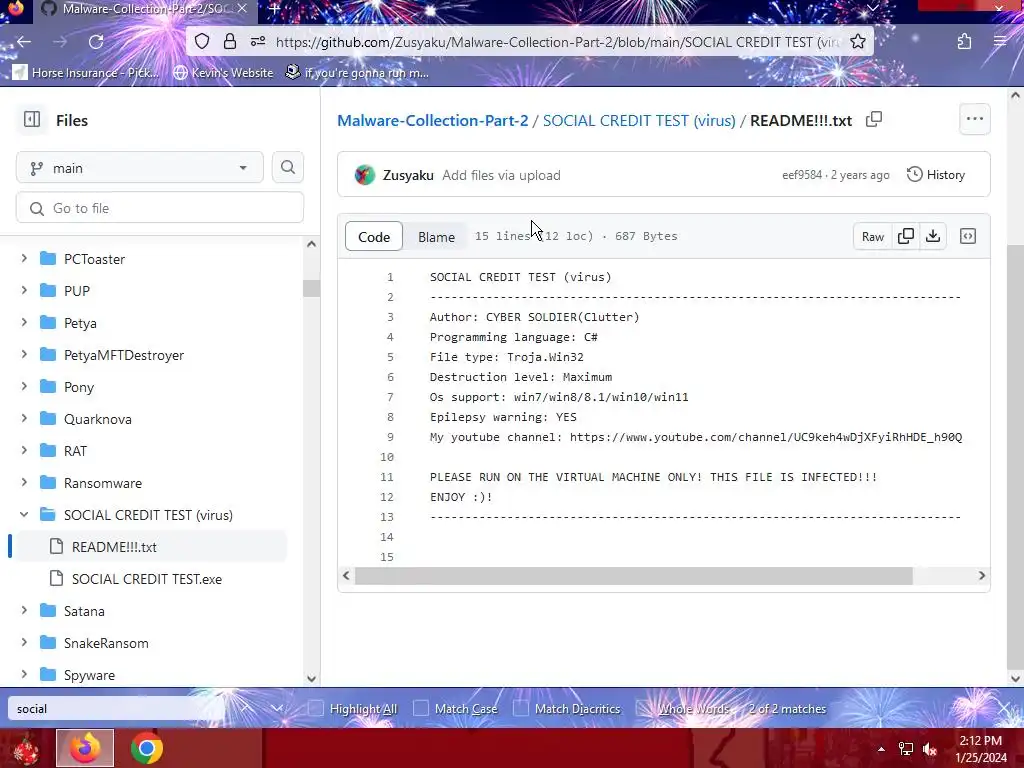Toggle the Match Diacritics checkbox
The width and height of the screenshot is (1024, 768).
521,709
